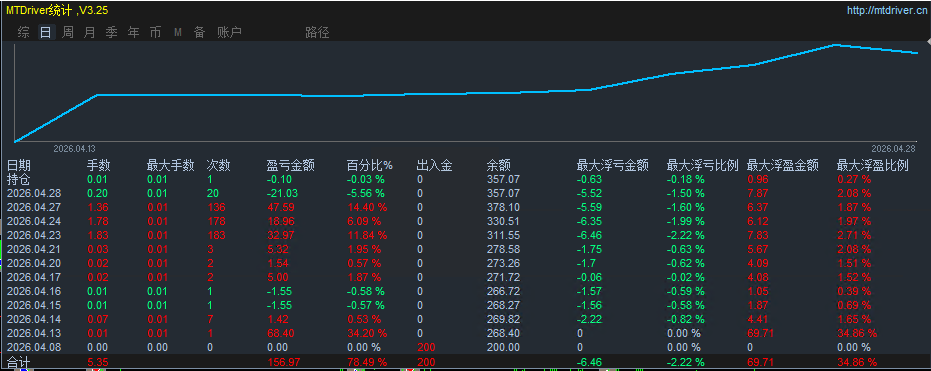Select the 年 yearly tab
The image size is (931, 371).
click(134, 33)
